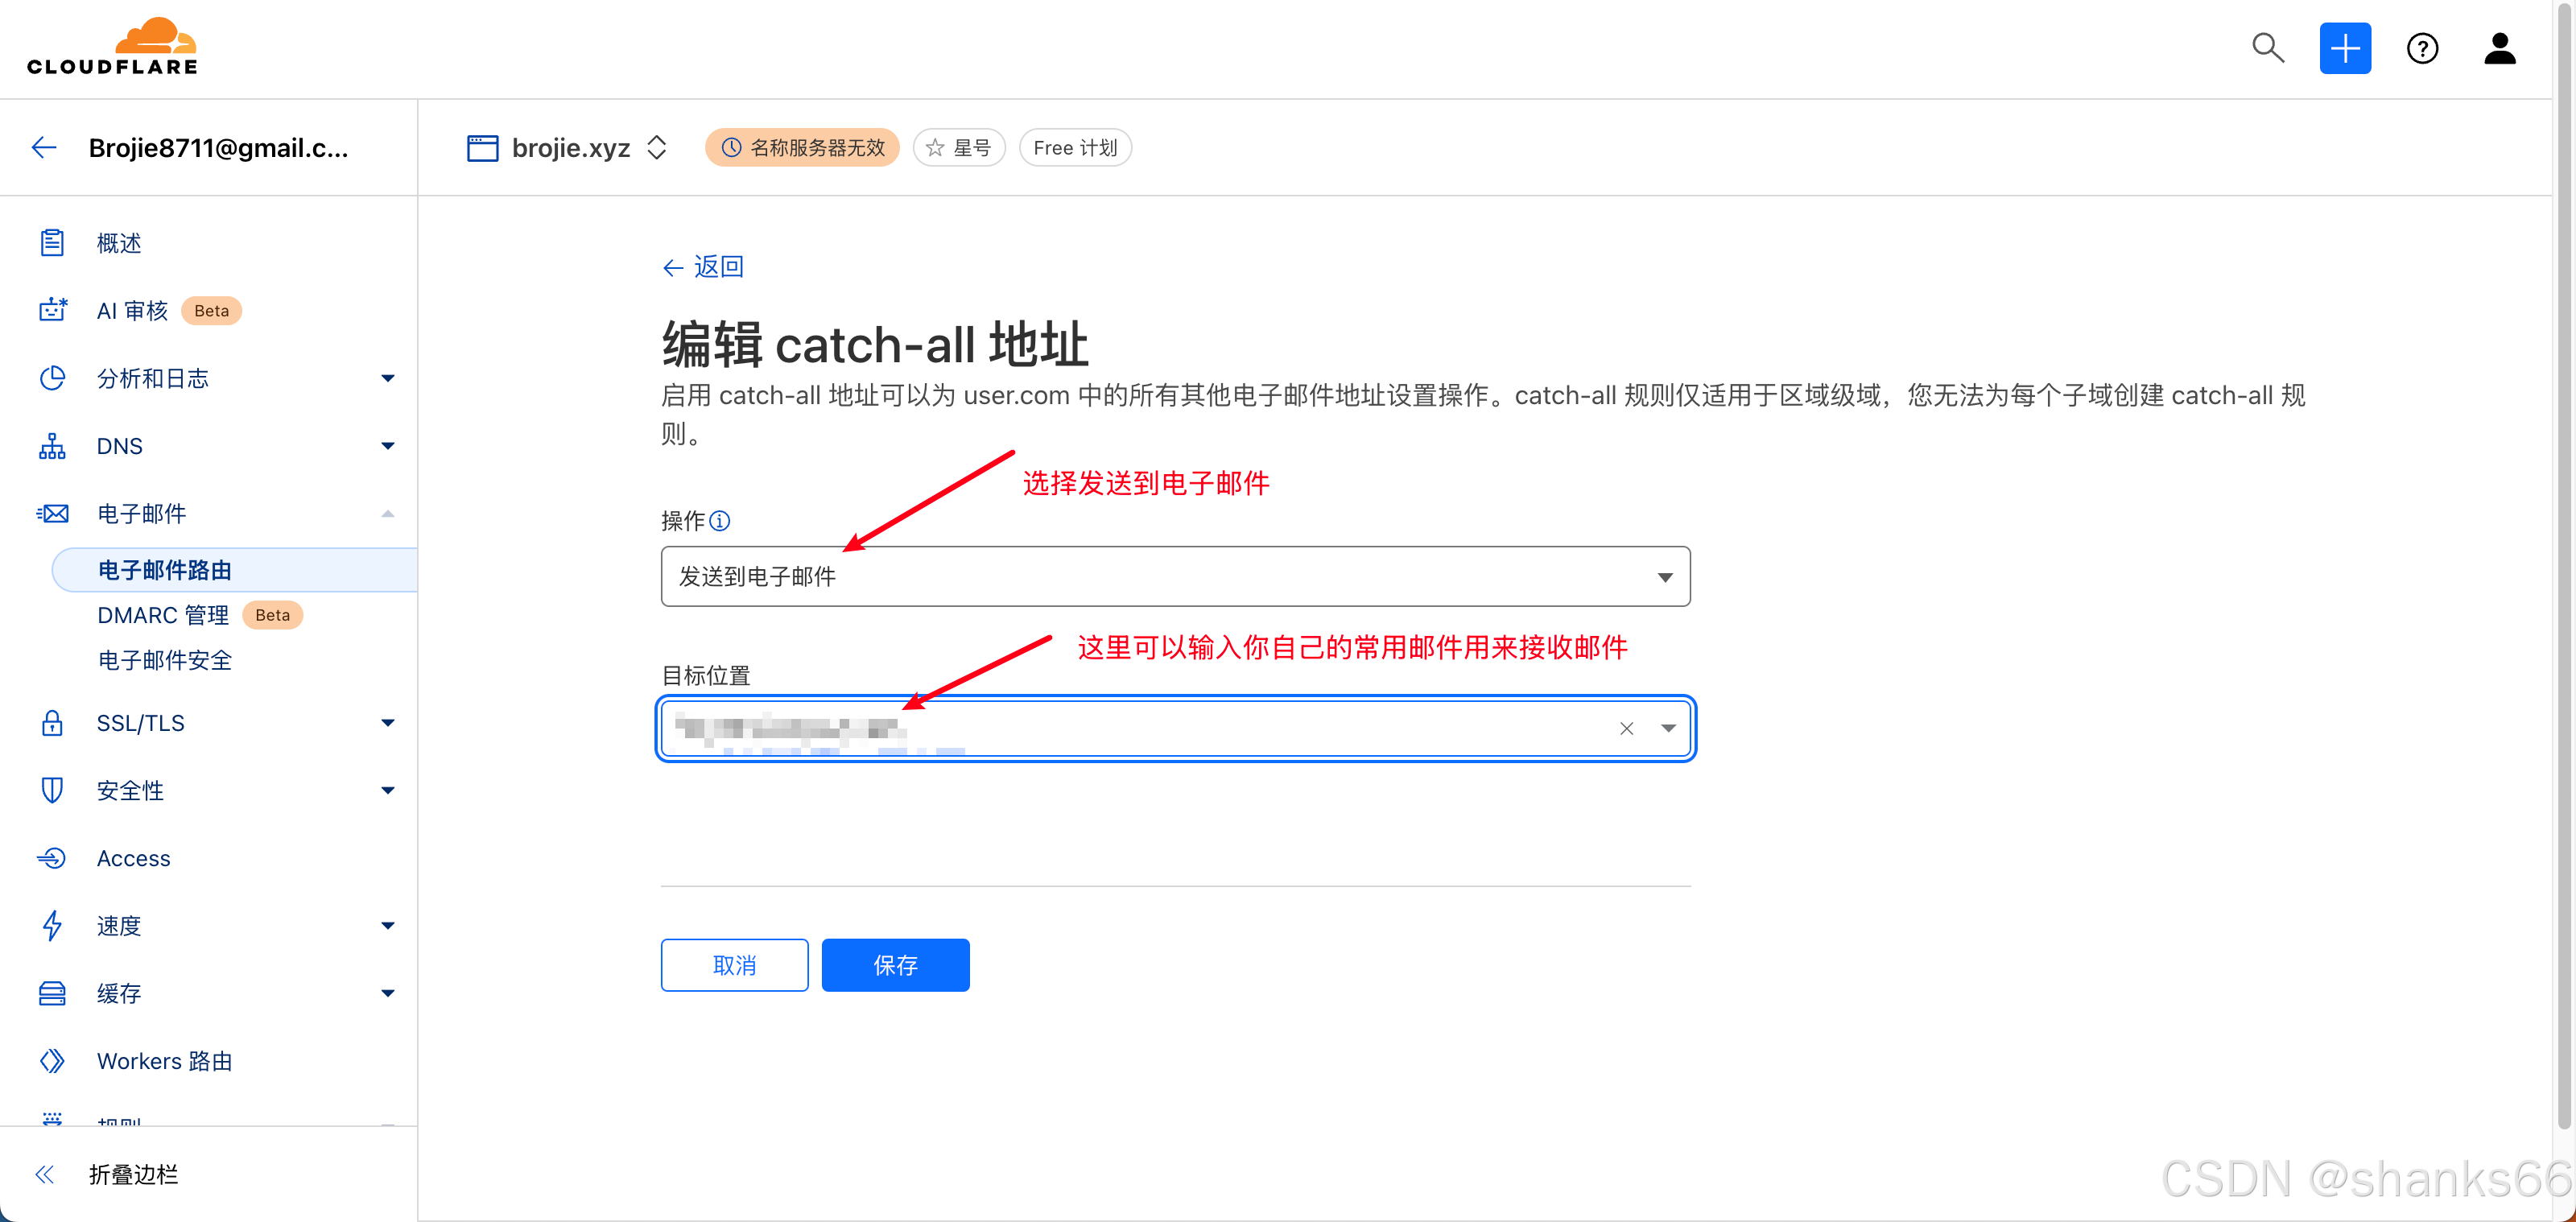
Task: Open search with the magnifier icon
Action: pyautogui.click(x=2267, y=48)
